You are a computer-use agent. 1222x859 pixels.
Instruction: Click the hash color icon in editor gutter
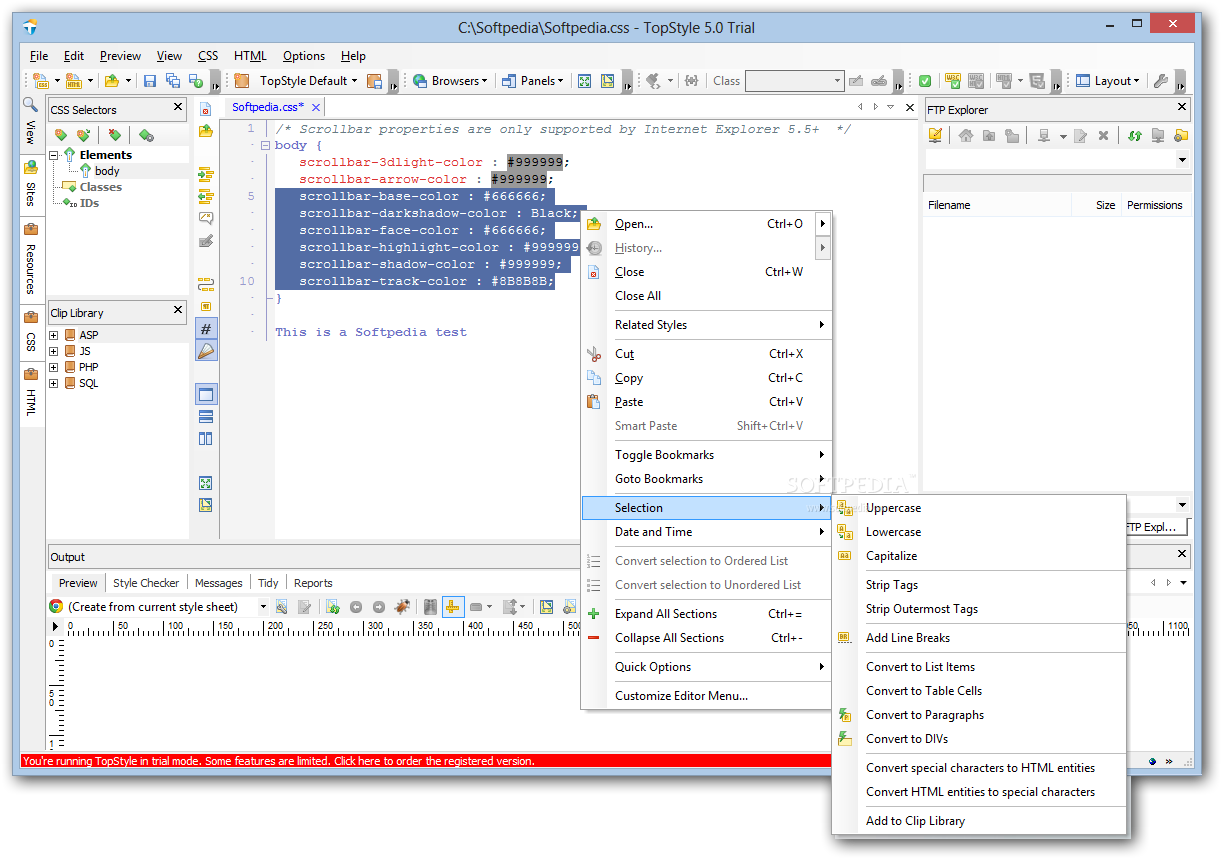point(206,328)
